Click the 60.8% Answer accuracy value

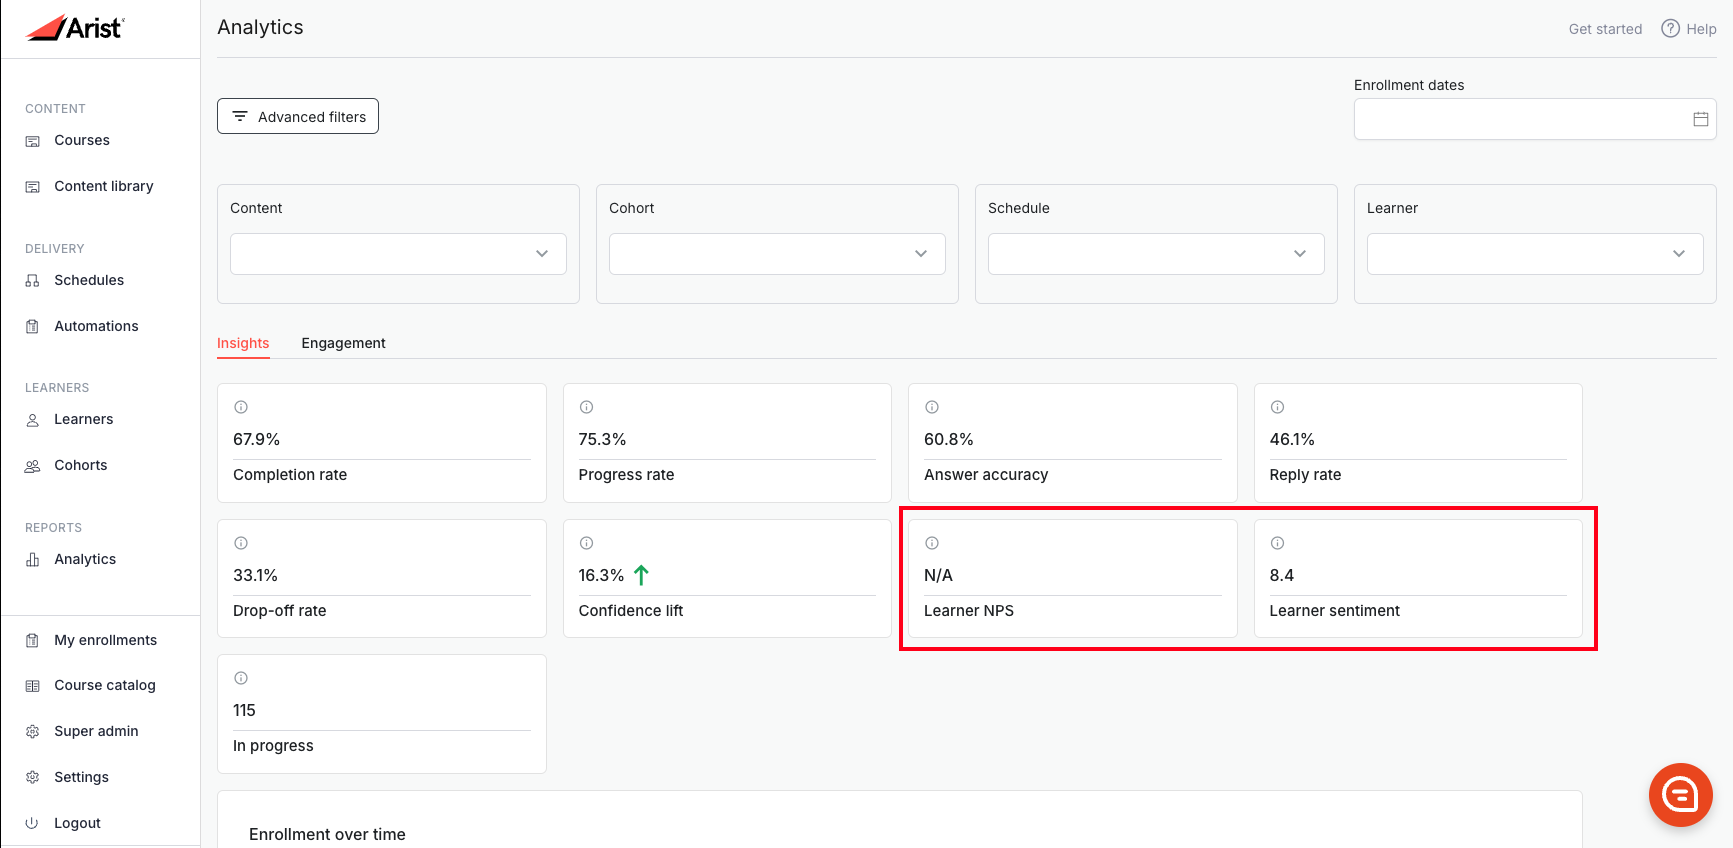(x=948, y=439)
